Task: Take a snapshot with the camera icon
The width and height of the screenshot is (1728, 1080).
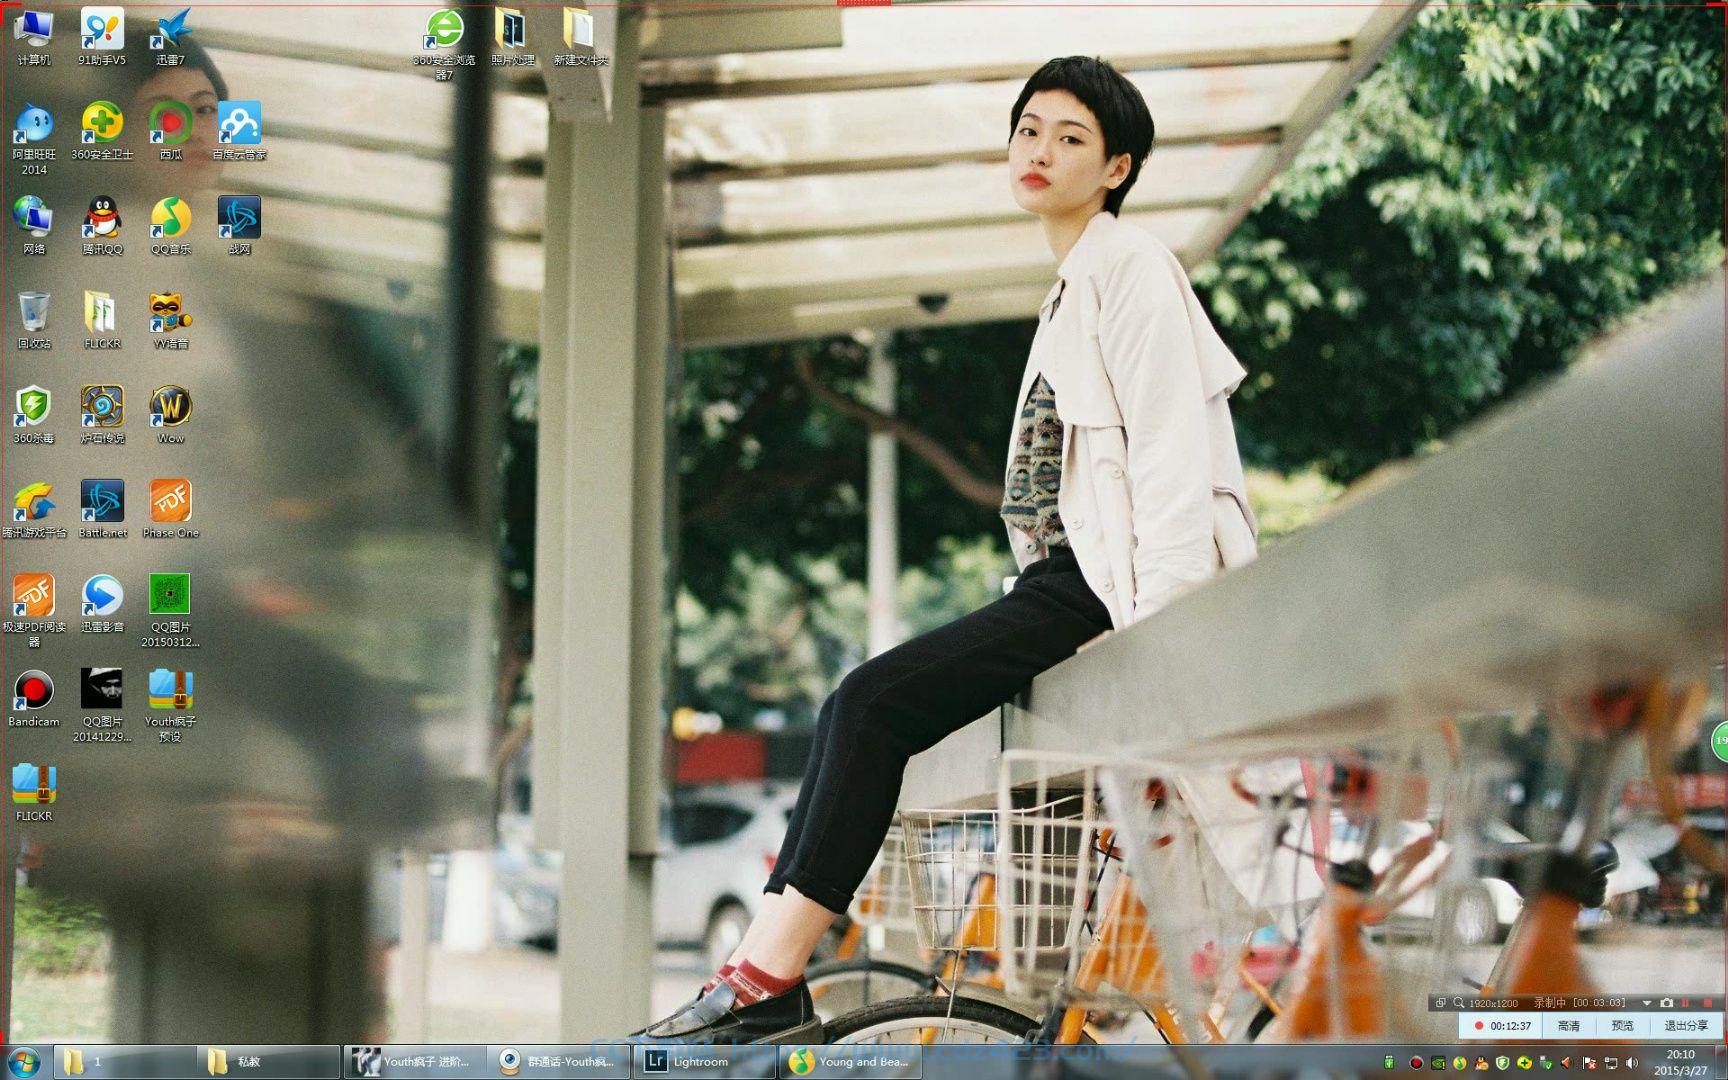Action: pyautogui.click(x=1666, y=1003)
